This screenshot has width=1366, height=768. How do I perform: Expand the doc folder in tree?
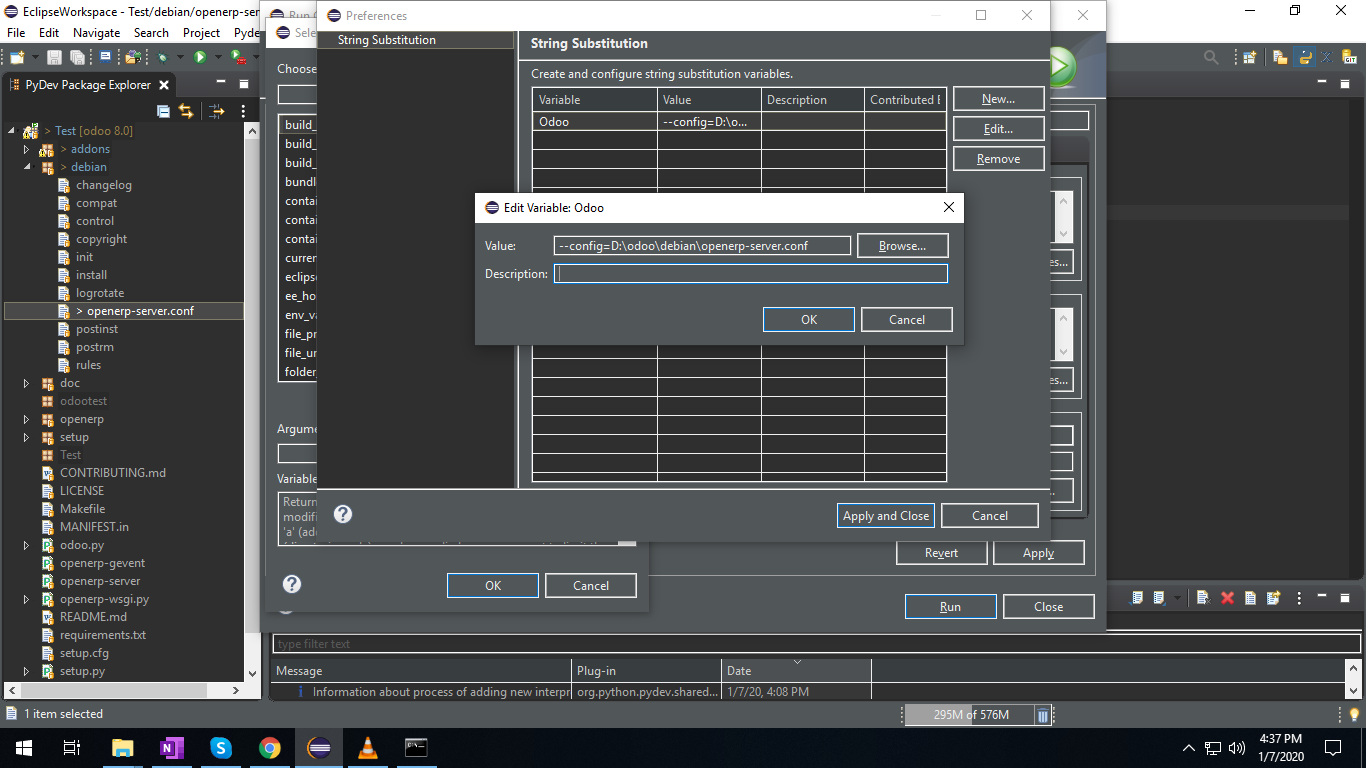coord(27,383)
